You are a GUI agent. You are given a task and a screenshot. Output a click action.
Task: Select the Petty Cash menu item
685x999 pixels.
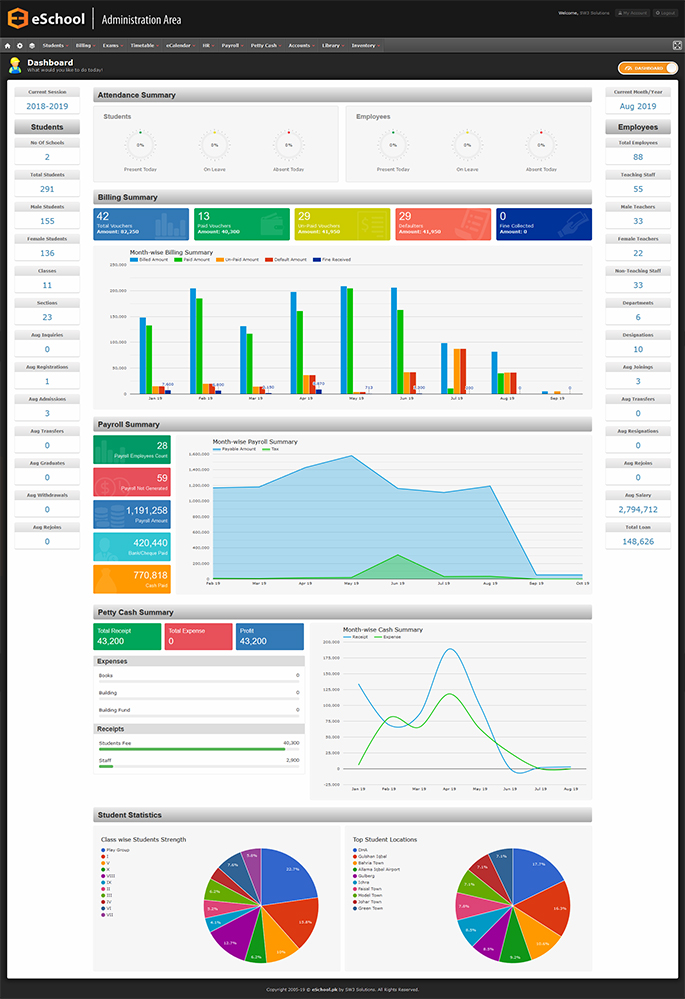click(265, 46)
